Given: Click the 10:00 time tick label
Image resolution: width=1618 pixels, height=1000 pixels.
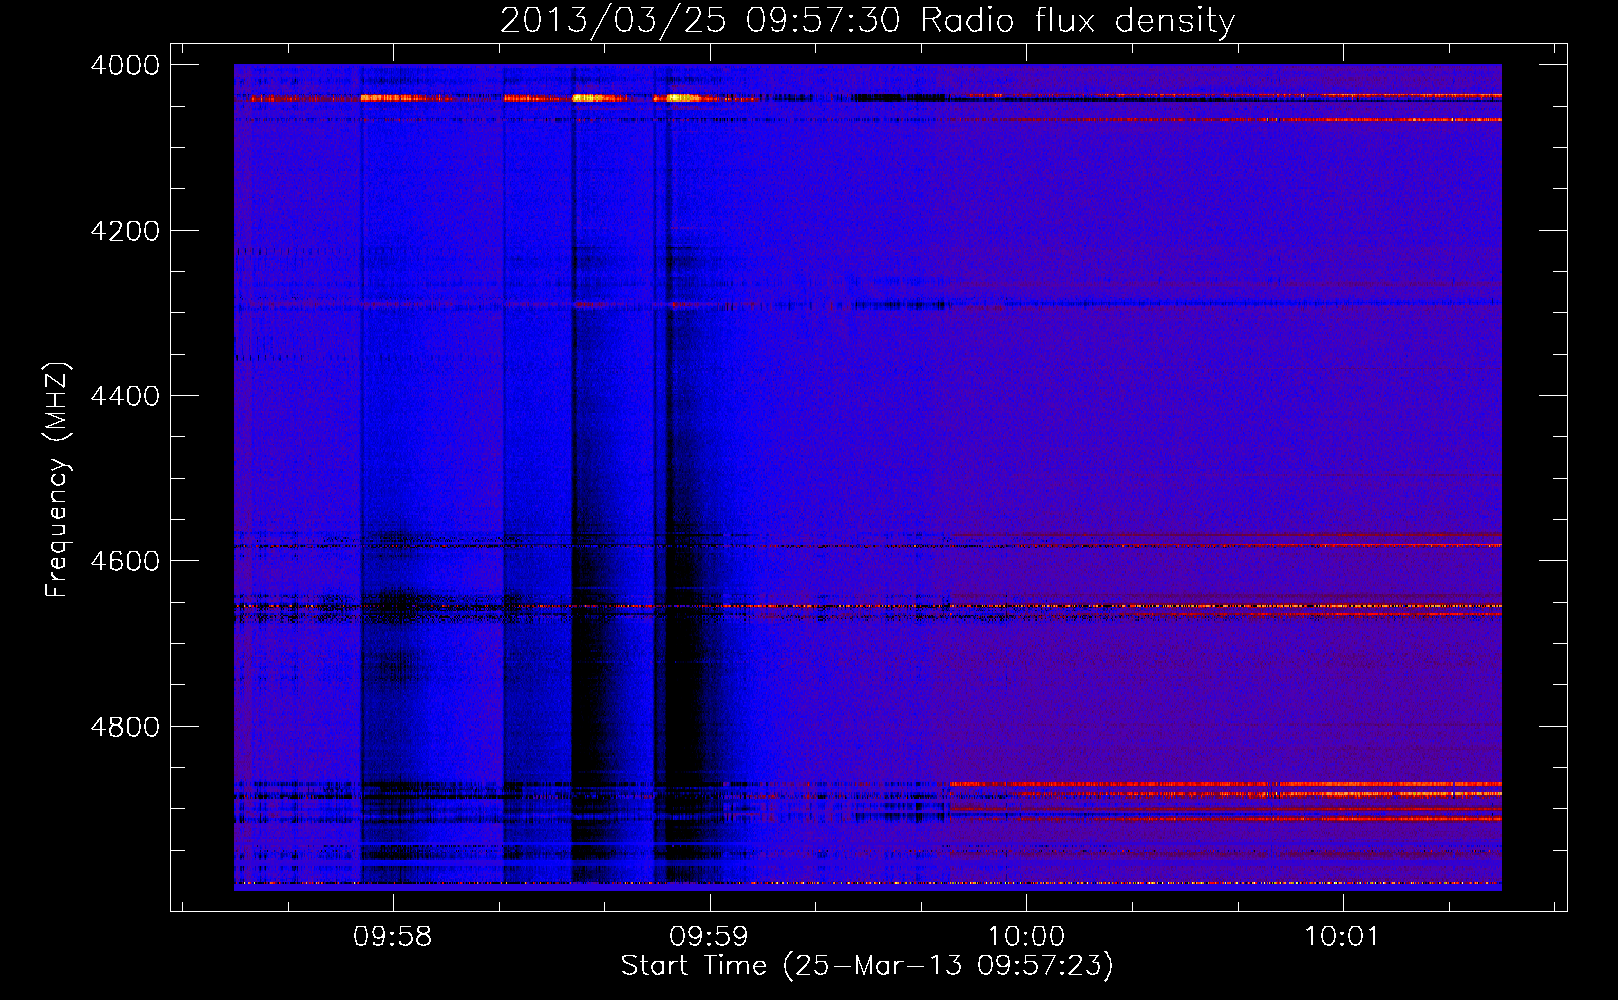Looking at the screenshot, I should point(1026,937).
